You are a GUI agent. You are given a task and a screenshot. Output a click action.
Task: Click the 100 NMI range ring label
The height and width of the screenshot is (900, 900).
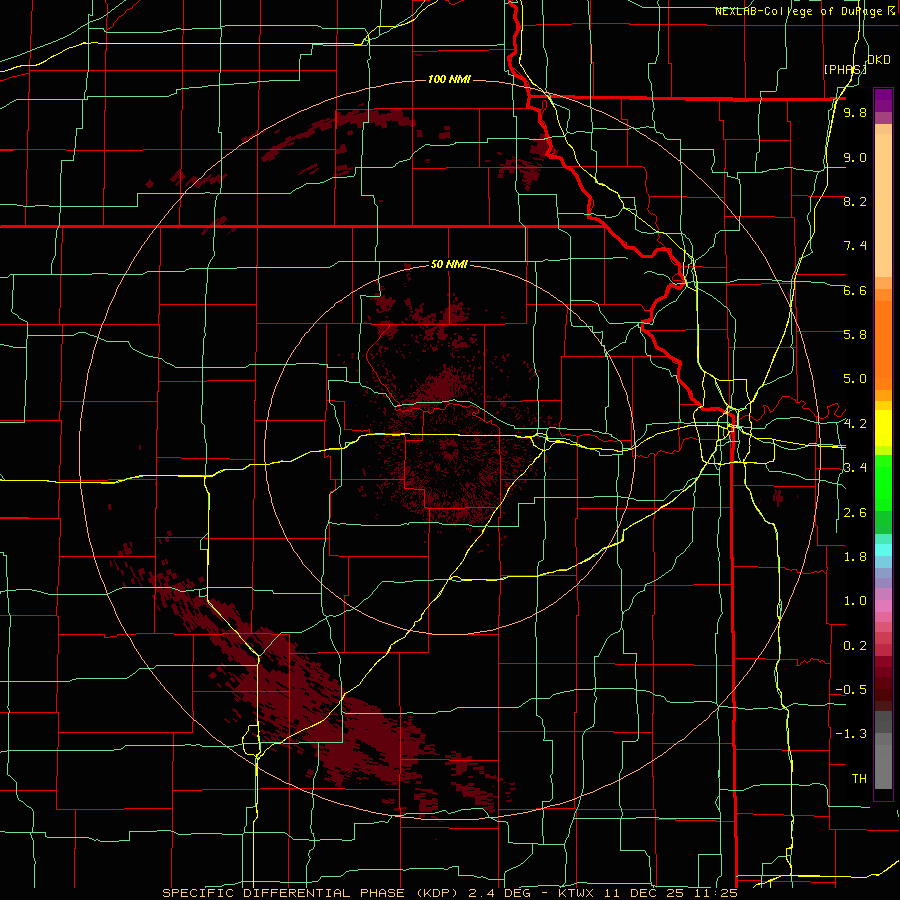point(449,79)
